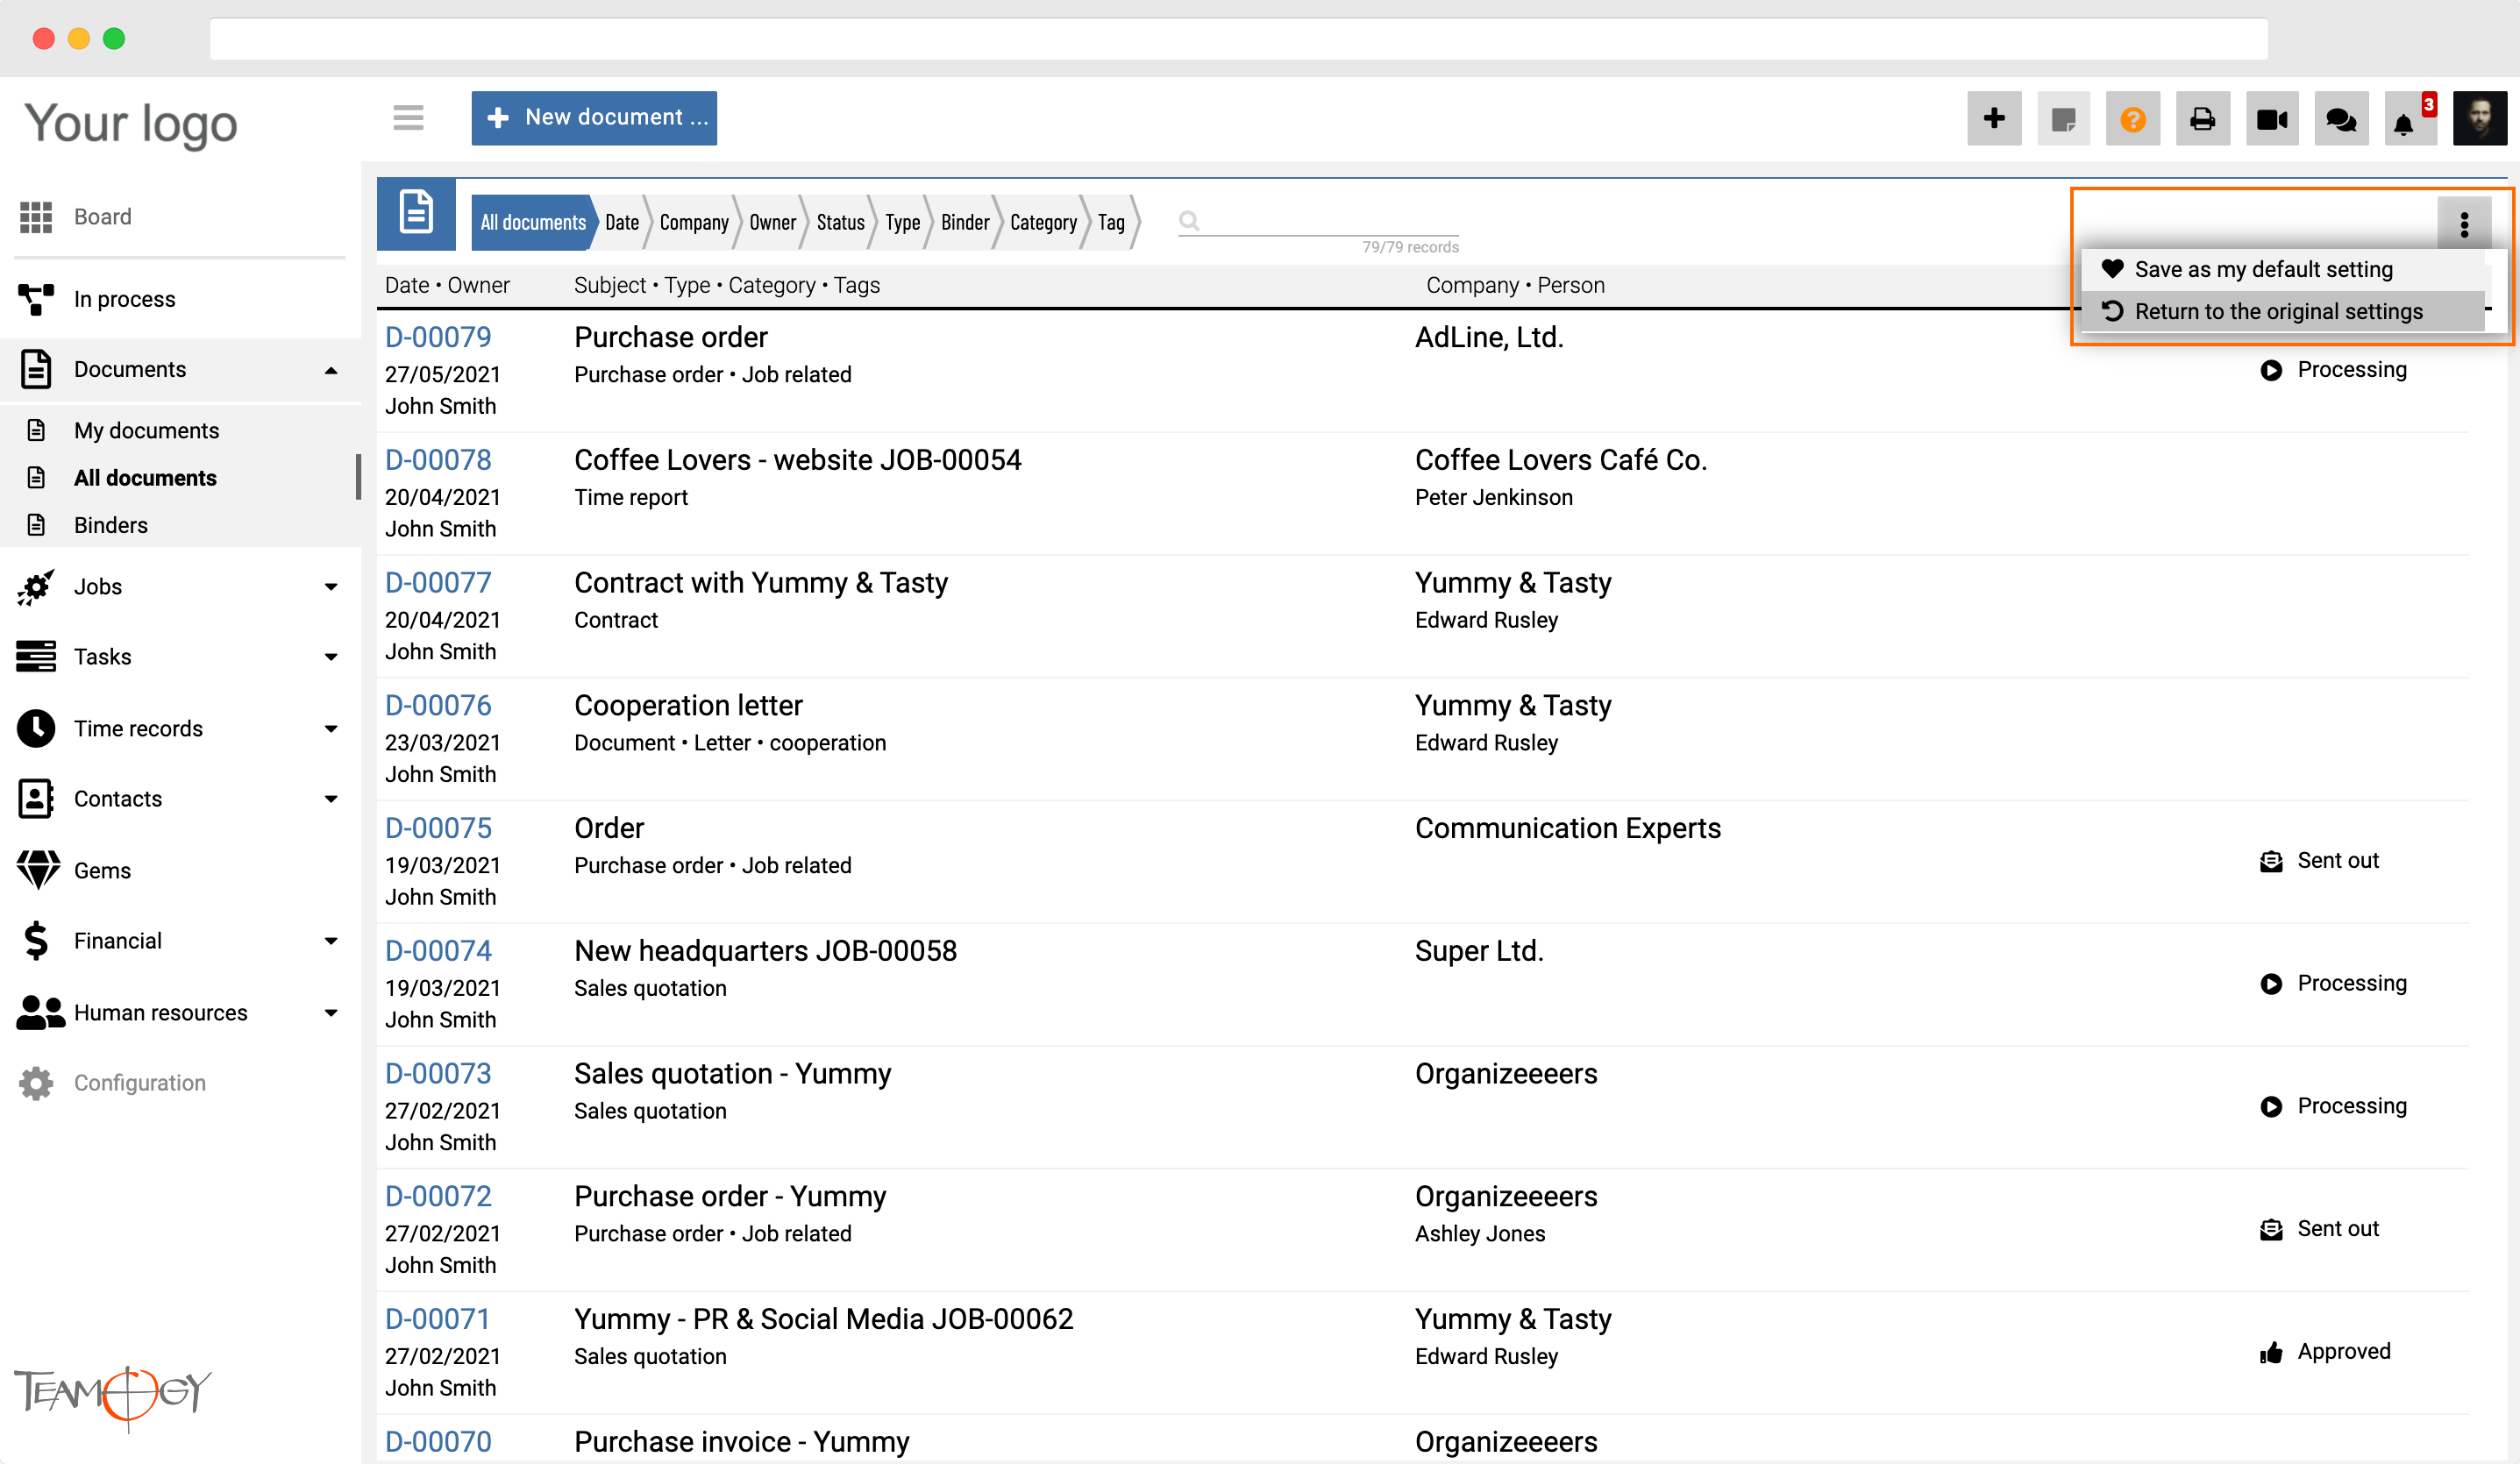Expand the Human resources section arrow
The height and width of the screenshot is (1464, 2520).
[331, 1012]
